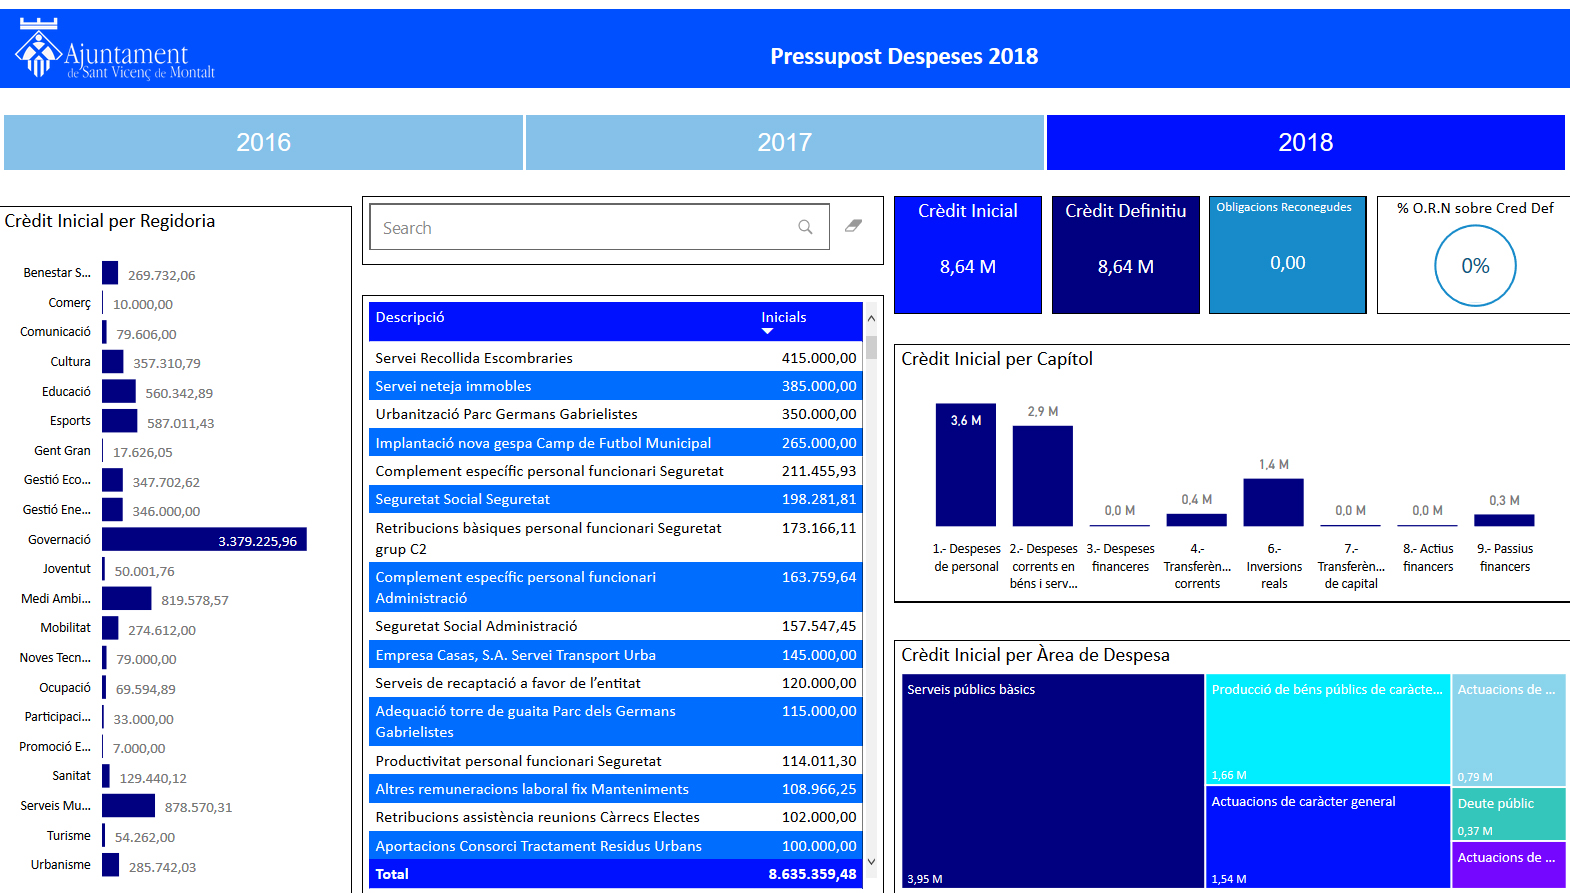Click the search magnifier icon
Viewport: 1570px width, 893px height.
pos(805,227)
